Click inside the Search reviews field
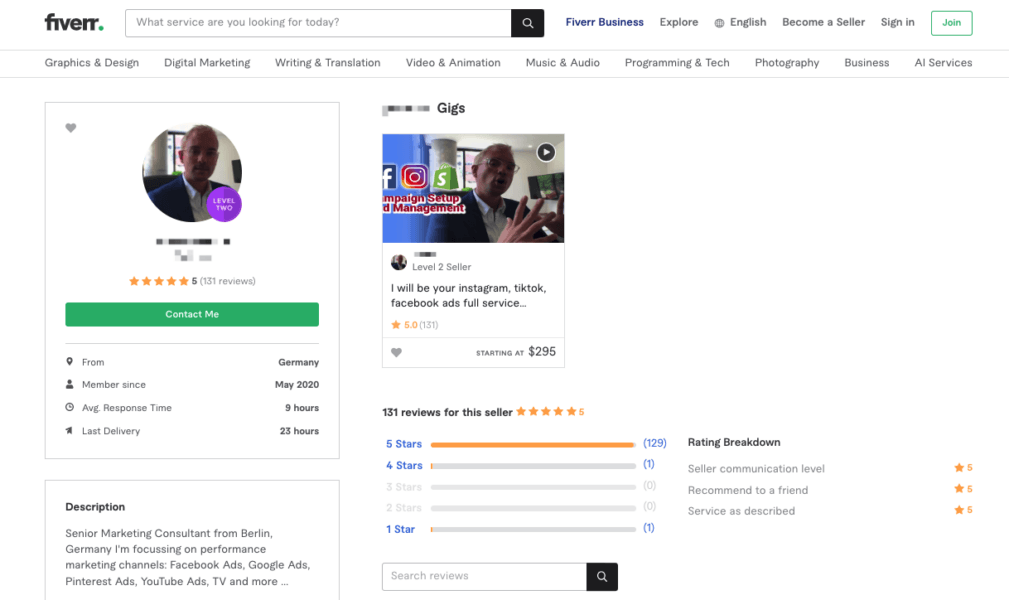 [x=480, y=576]
